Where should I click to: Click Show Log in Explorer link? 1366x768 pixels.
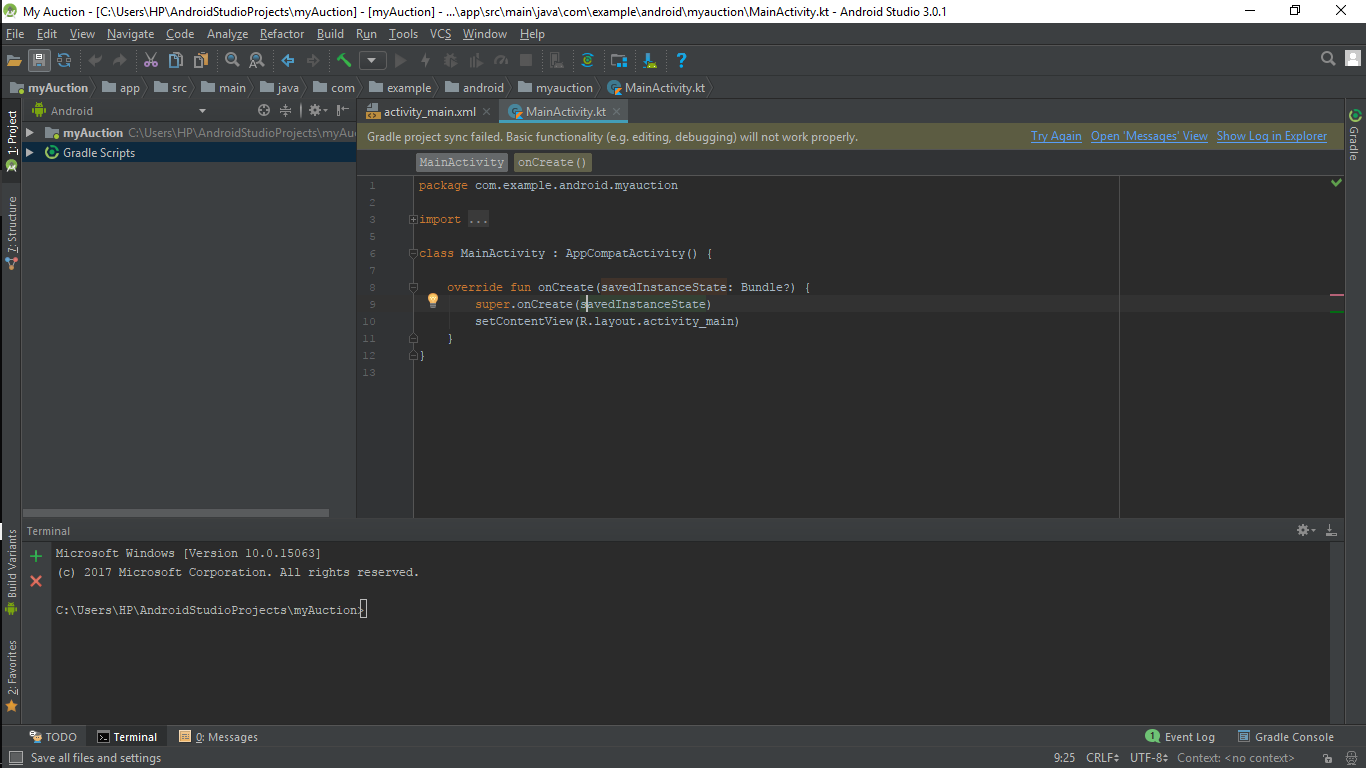(1272, 136)
